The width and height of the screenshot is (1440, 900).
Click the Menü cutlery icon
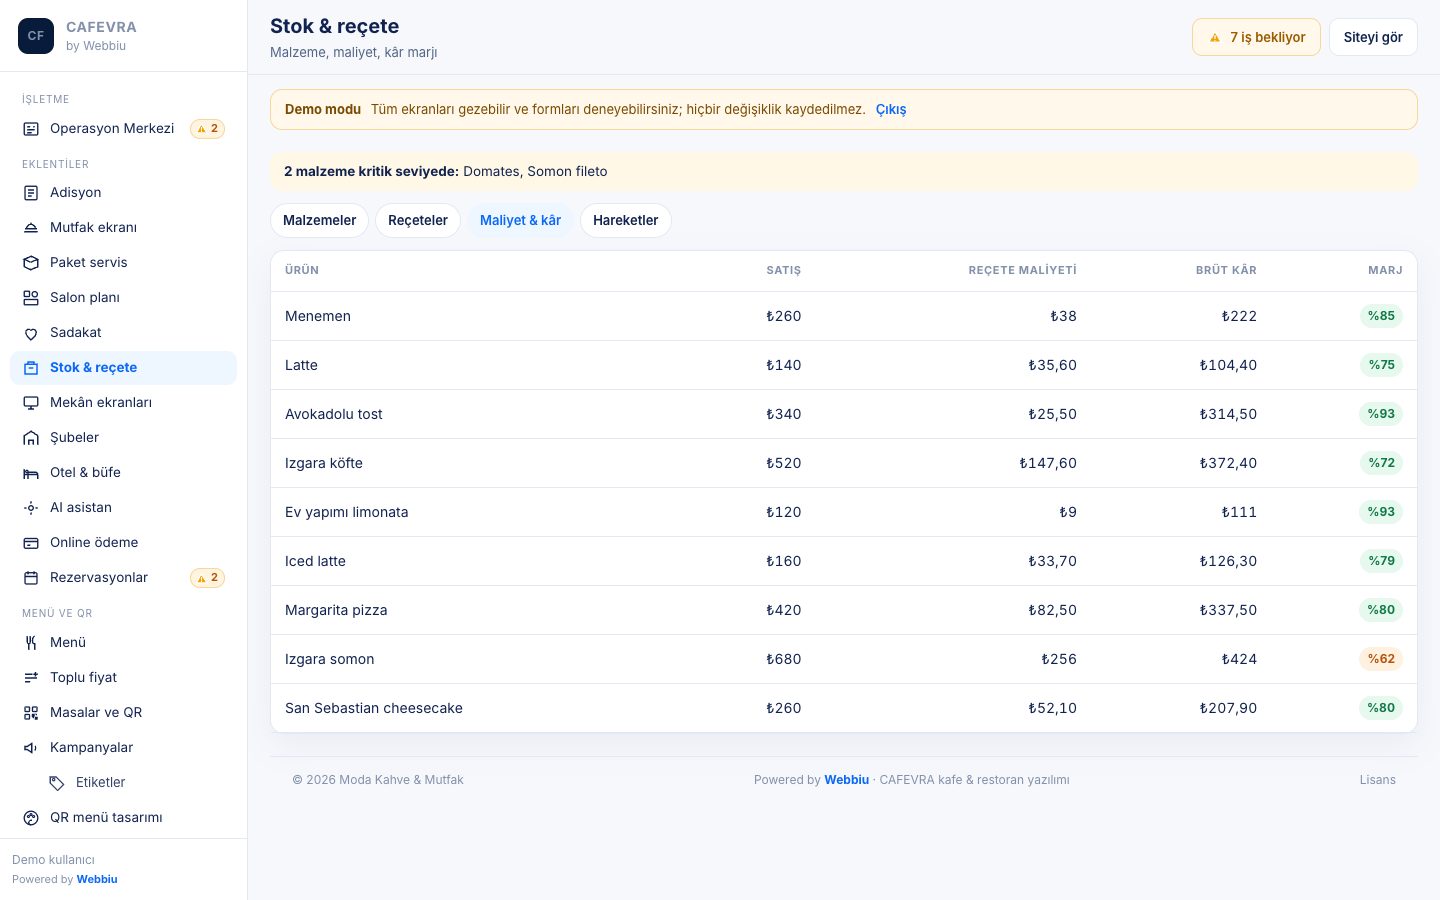[x=31, y=643]
